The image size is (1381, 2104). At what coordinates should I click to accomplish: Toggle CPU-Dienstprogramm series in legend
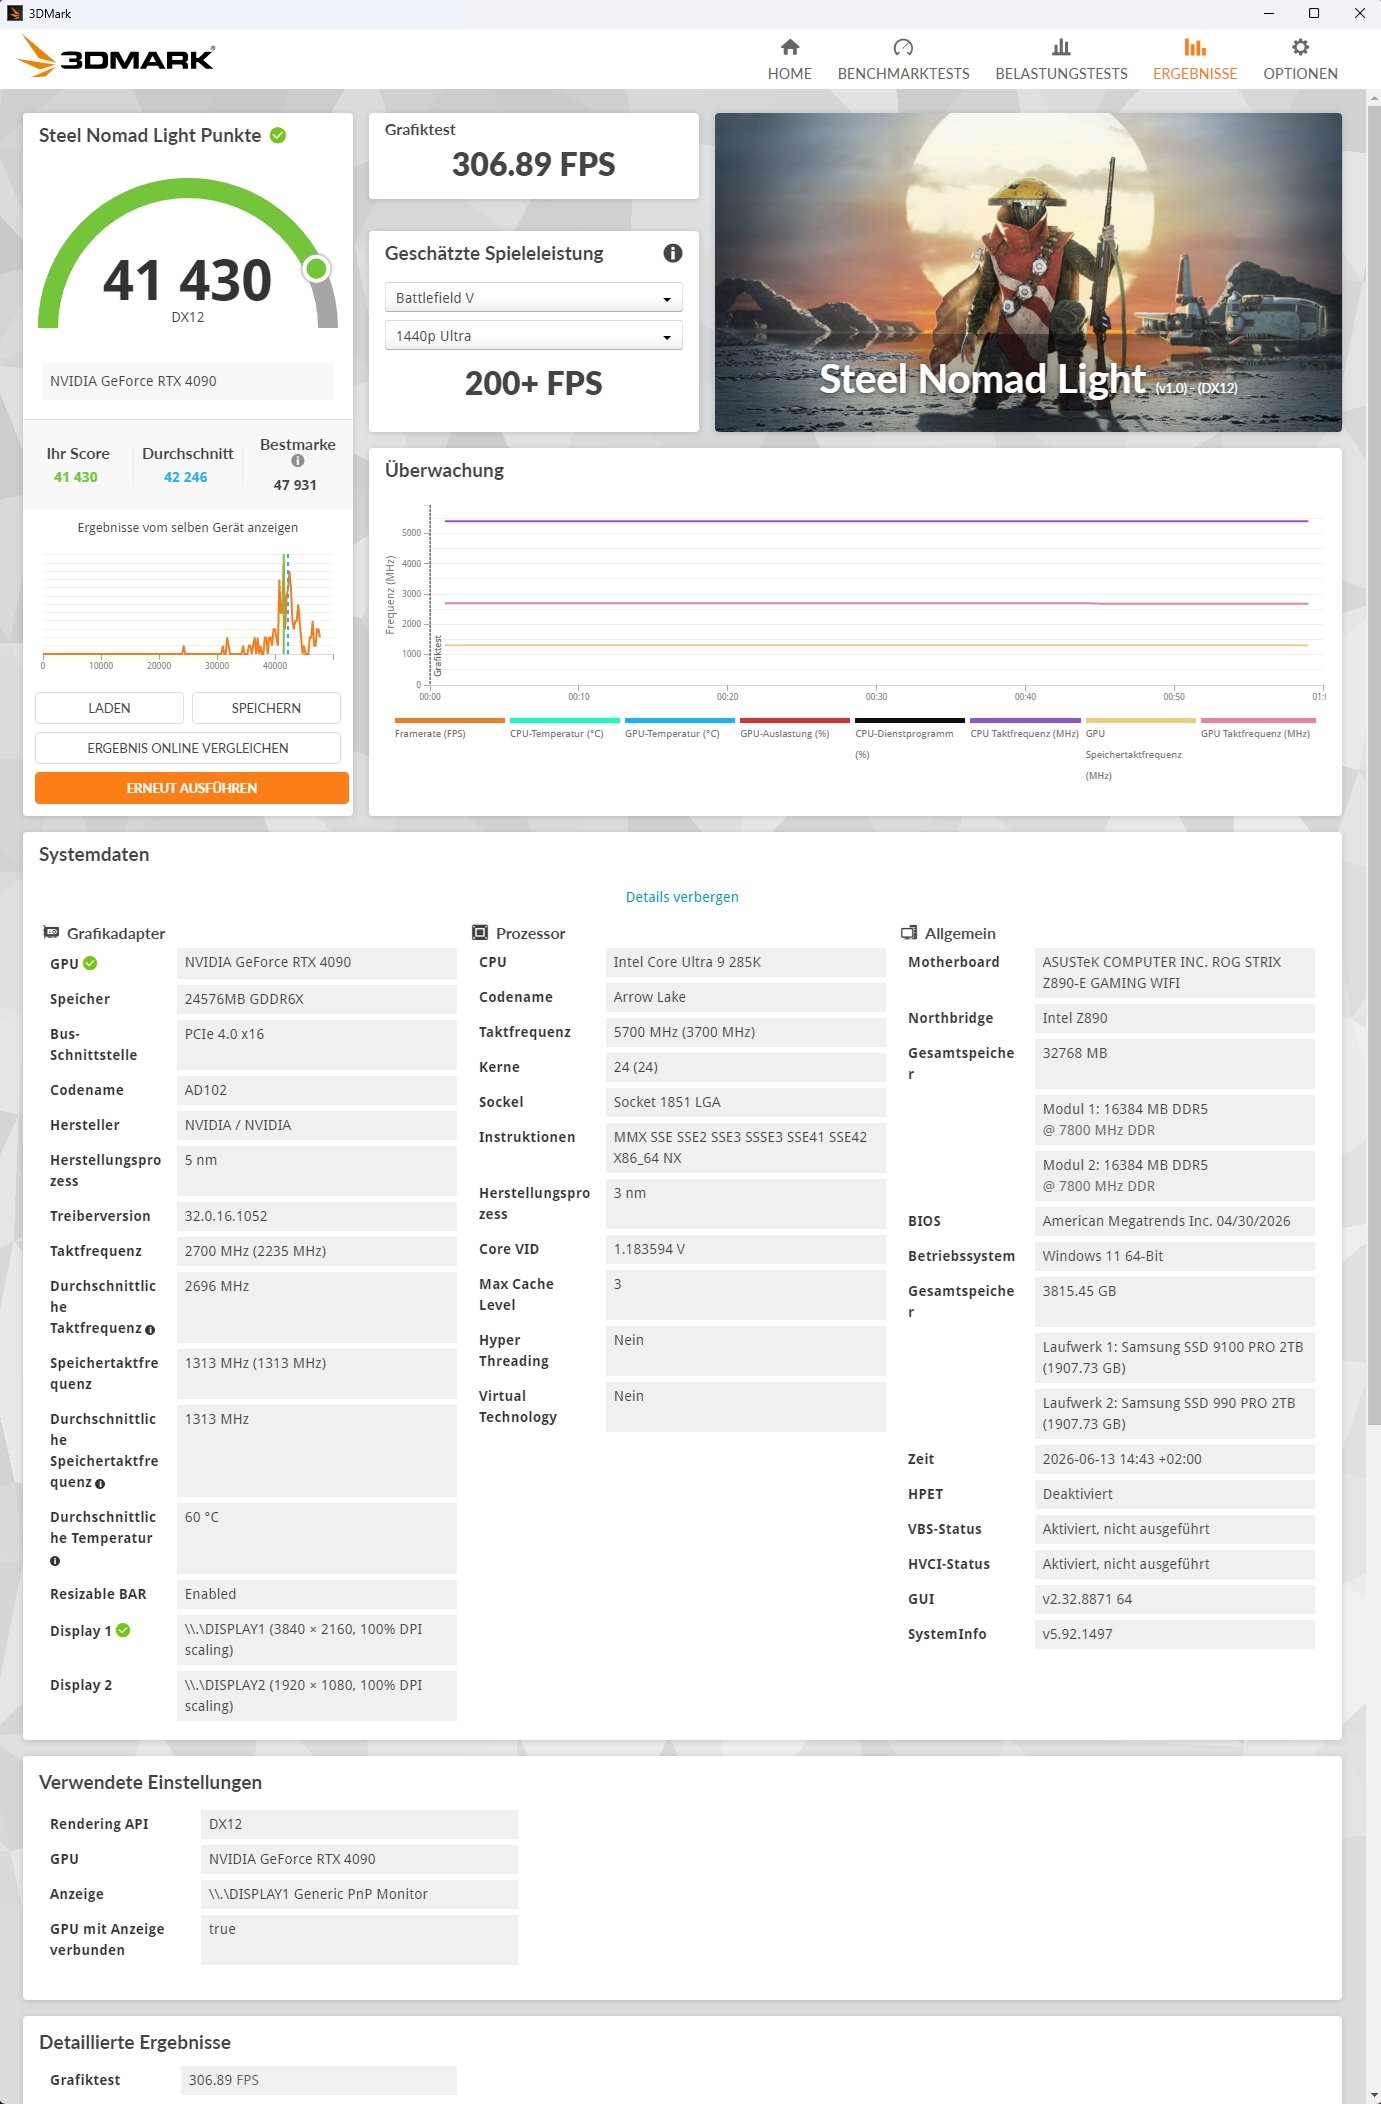(910, 720)
